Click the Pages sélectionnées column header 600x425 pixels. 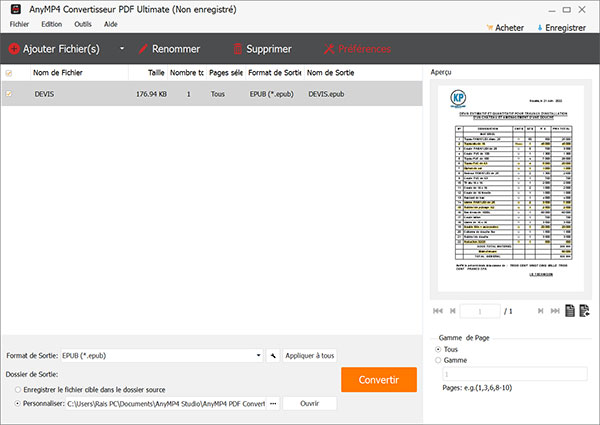(x=226, y=73)
